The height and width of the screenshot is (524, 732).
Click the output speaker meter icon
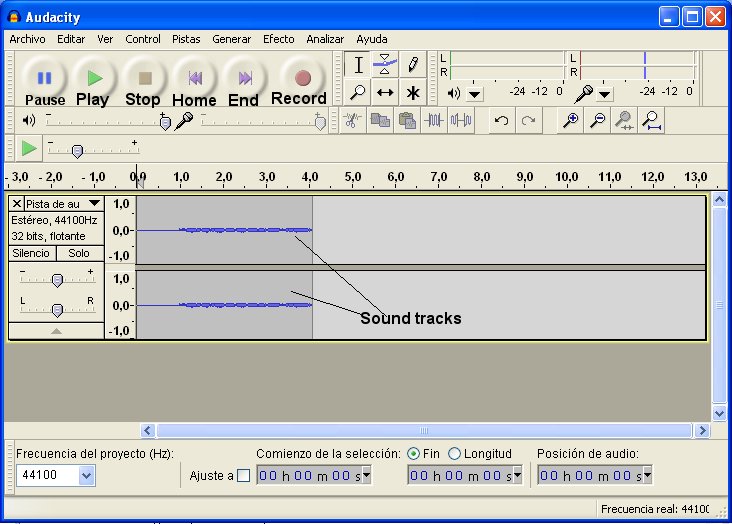coord(453,93)
